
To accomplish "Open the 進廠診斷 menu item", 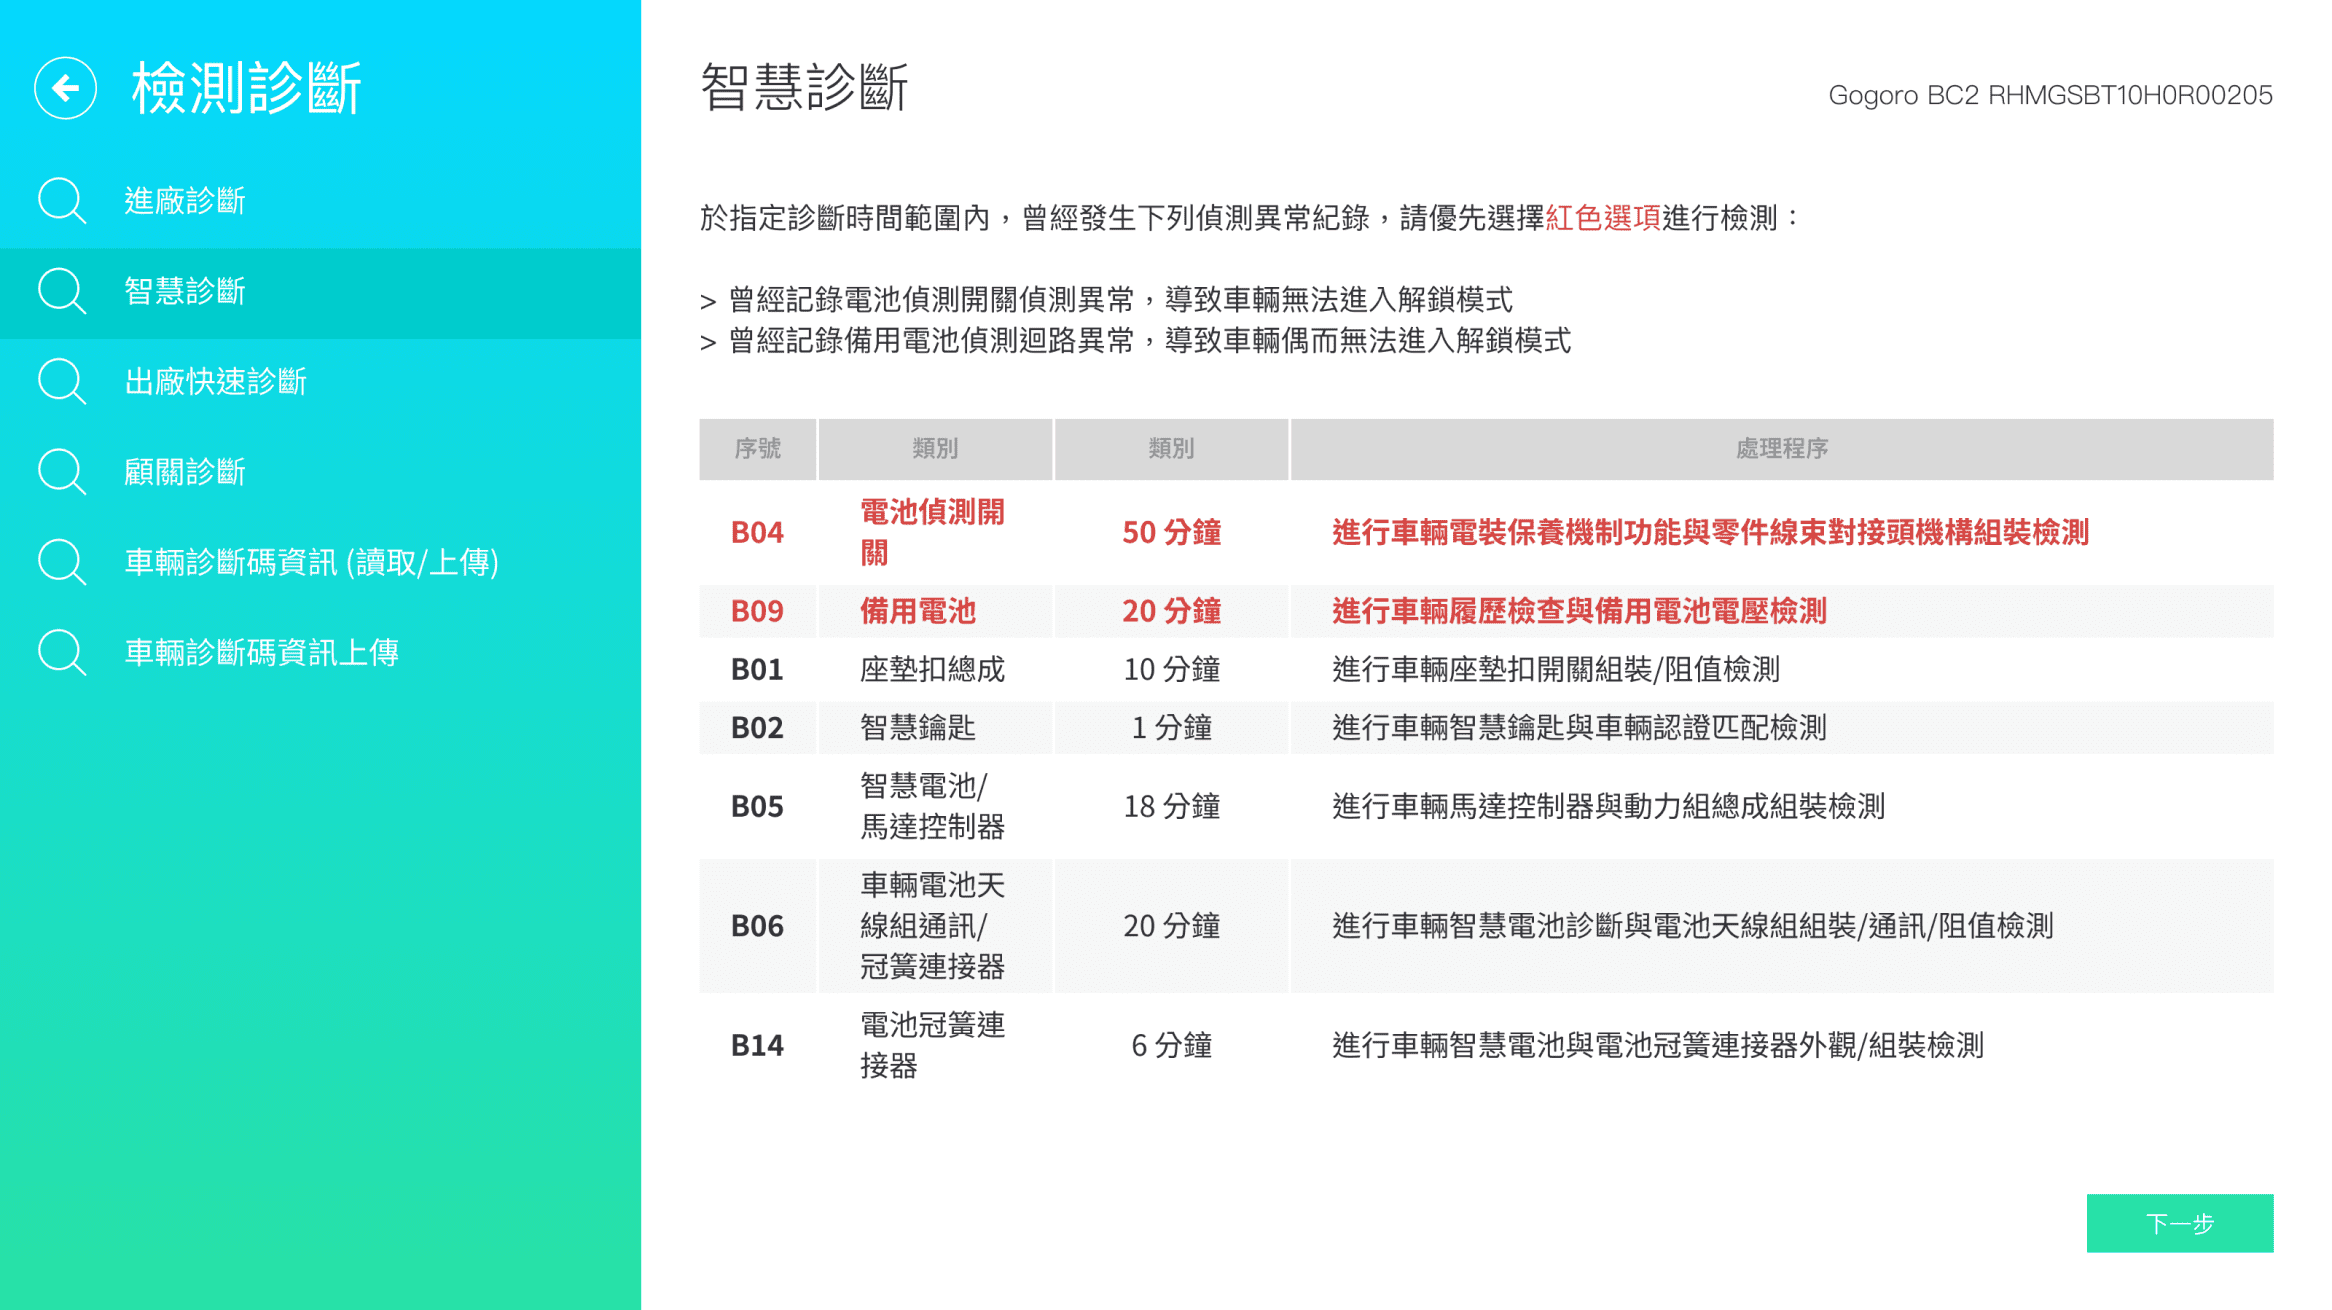I will [185, 201].
